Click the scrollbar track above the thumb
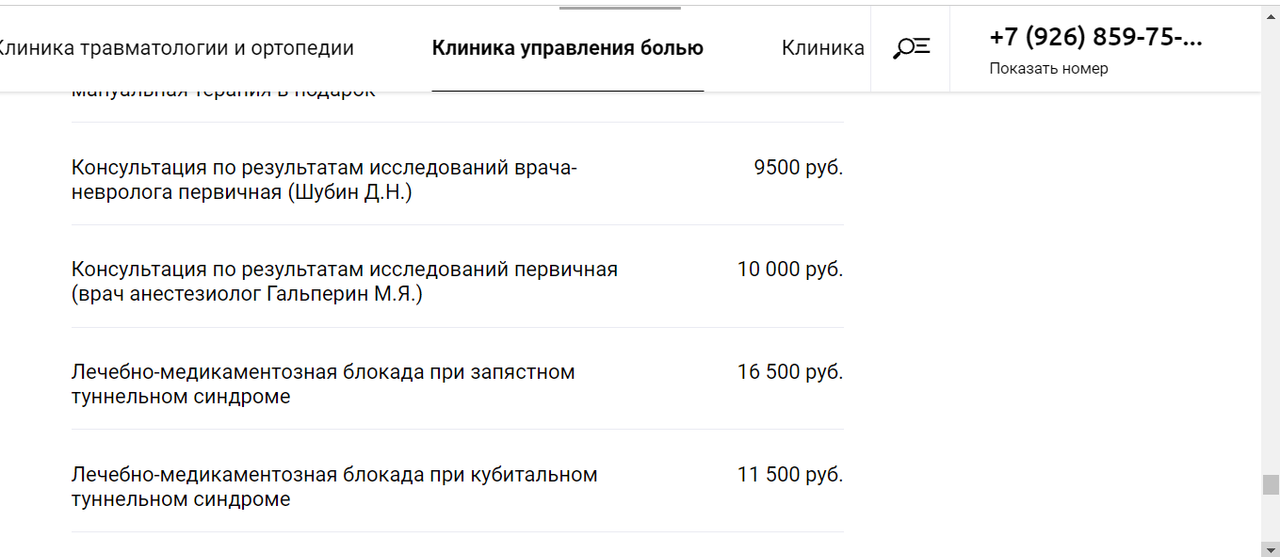 [1271, 240]
